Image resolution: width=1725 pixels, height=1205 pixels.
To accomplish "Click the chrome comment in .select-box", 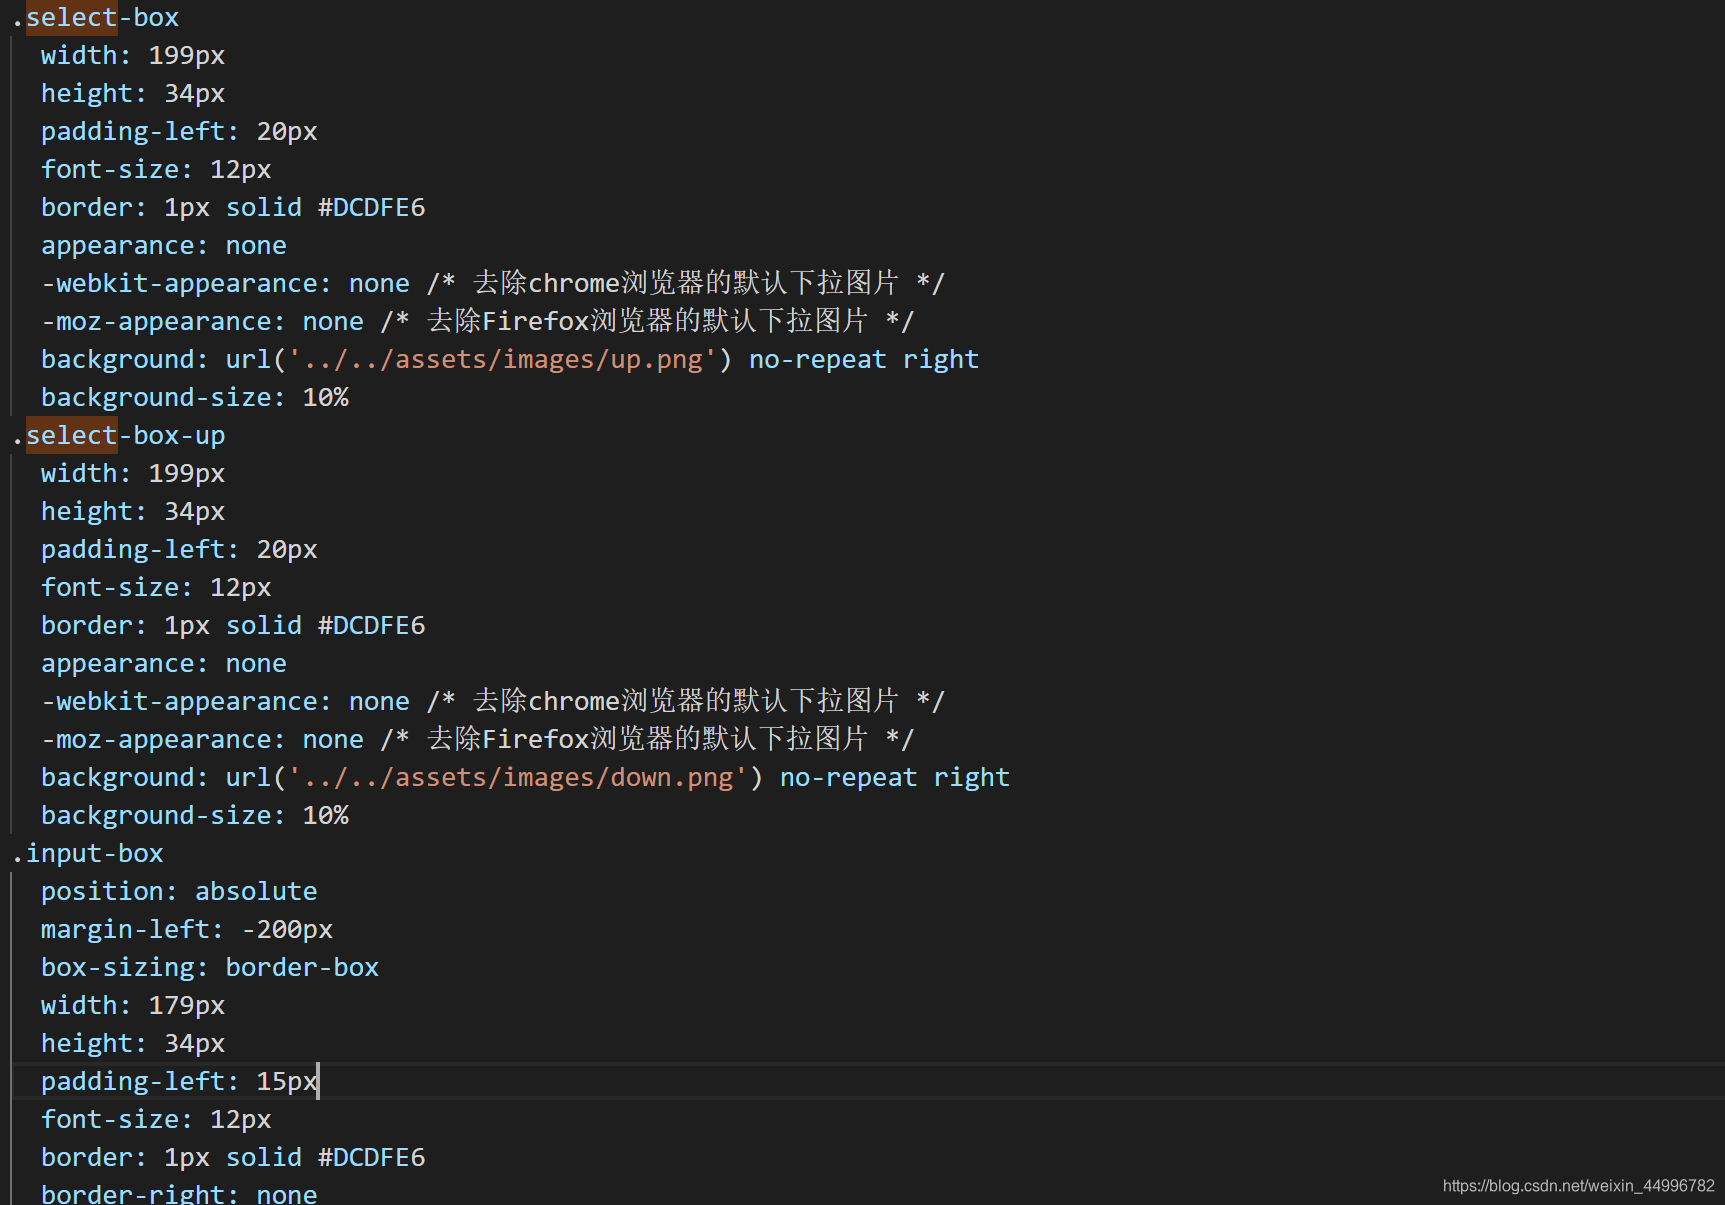I will coord(685,284).
